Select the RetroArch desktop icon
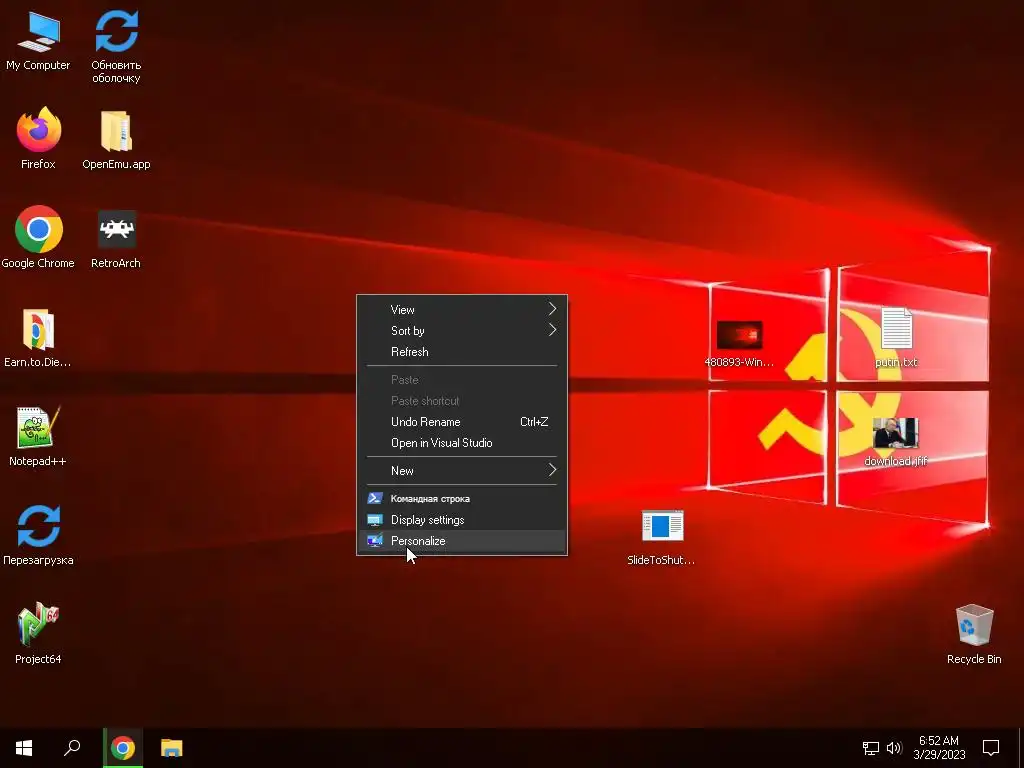This screenshot has width=1024, height=768. coord(116,239)
